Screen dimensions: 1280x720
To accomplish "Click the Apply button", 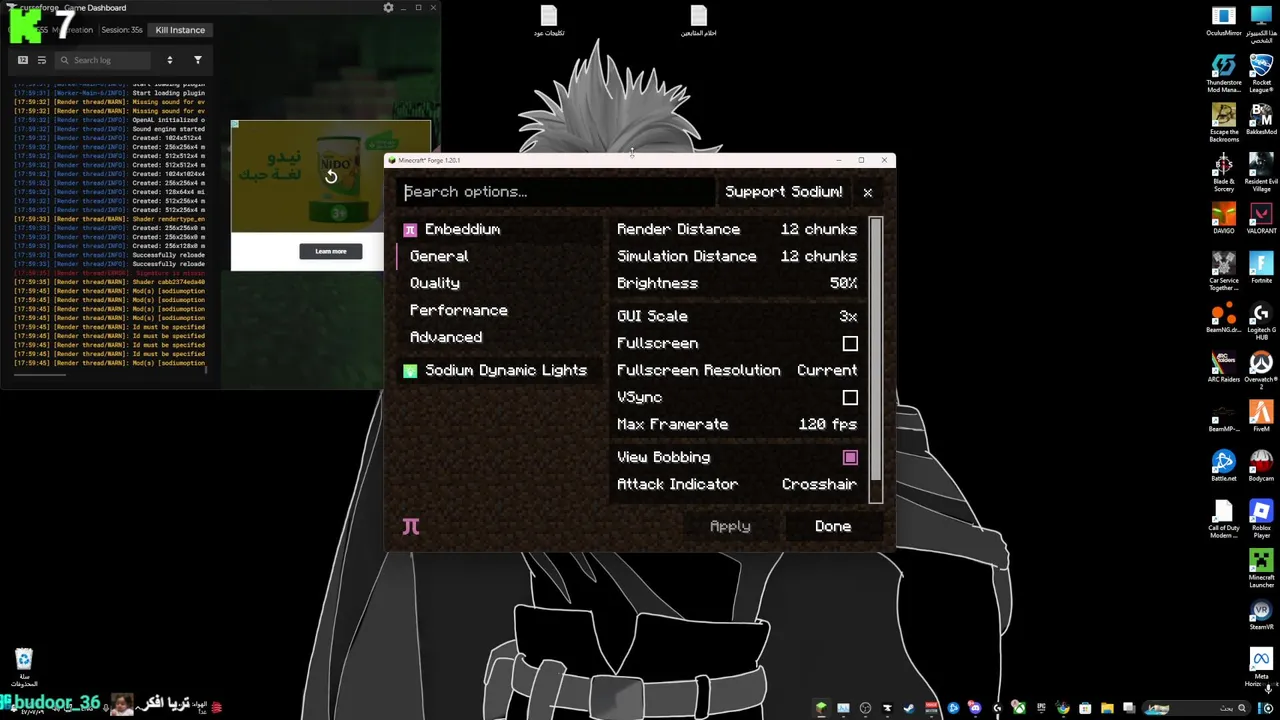I will tap(730, 526).
